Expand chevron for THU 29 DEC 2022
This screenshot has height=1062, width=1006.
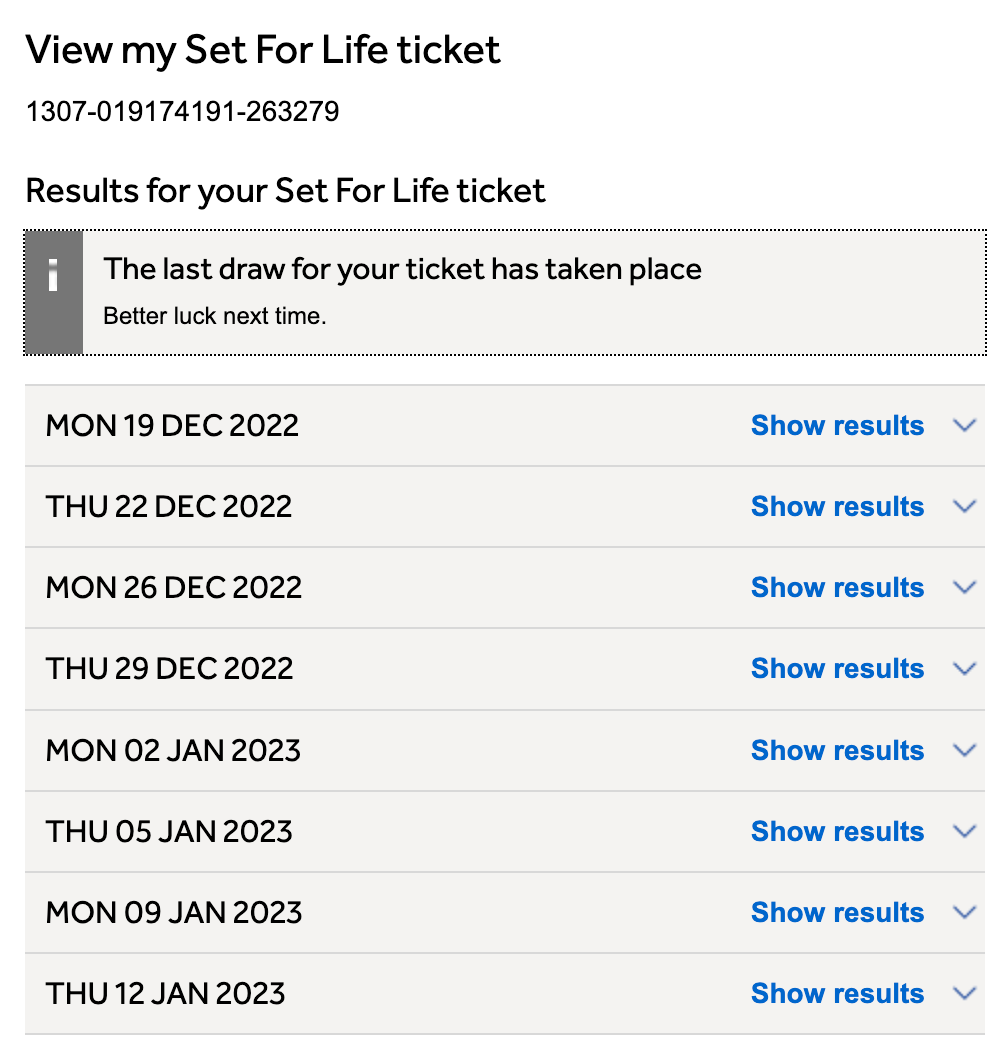[x=964, y=668]
